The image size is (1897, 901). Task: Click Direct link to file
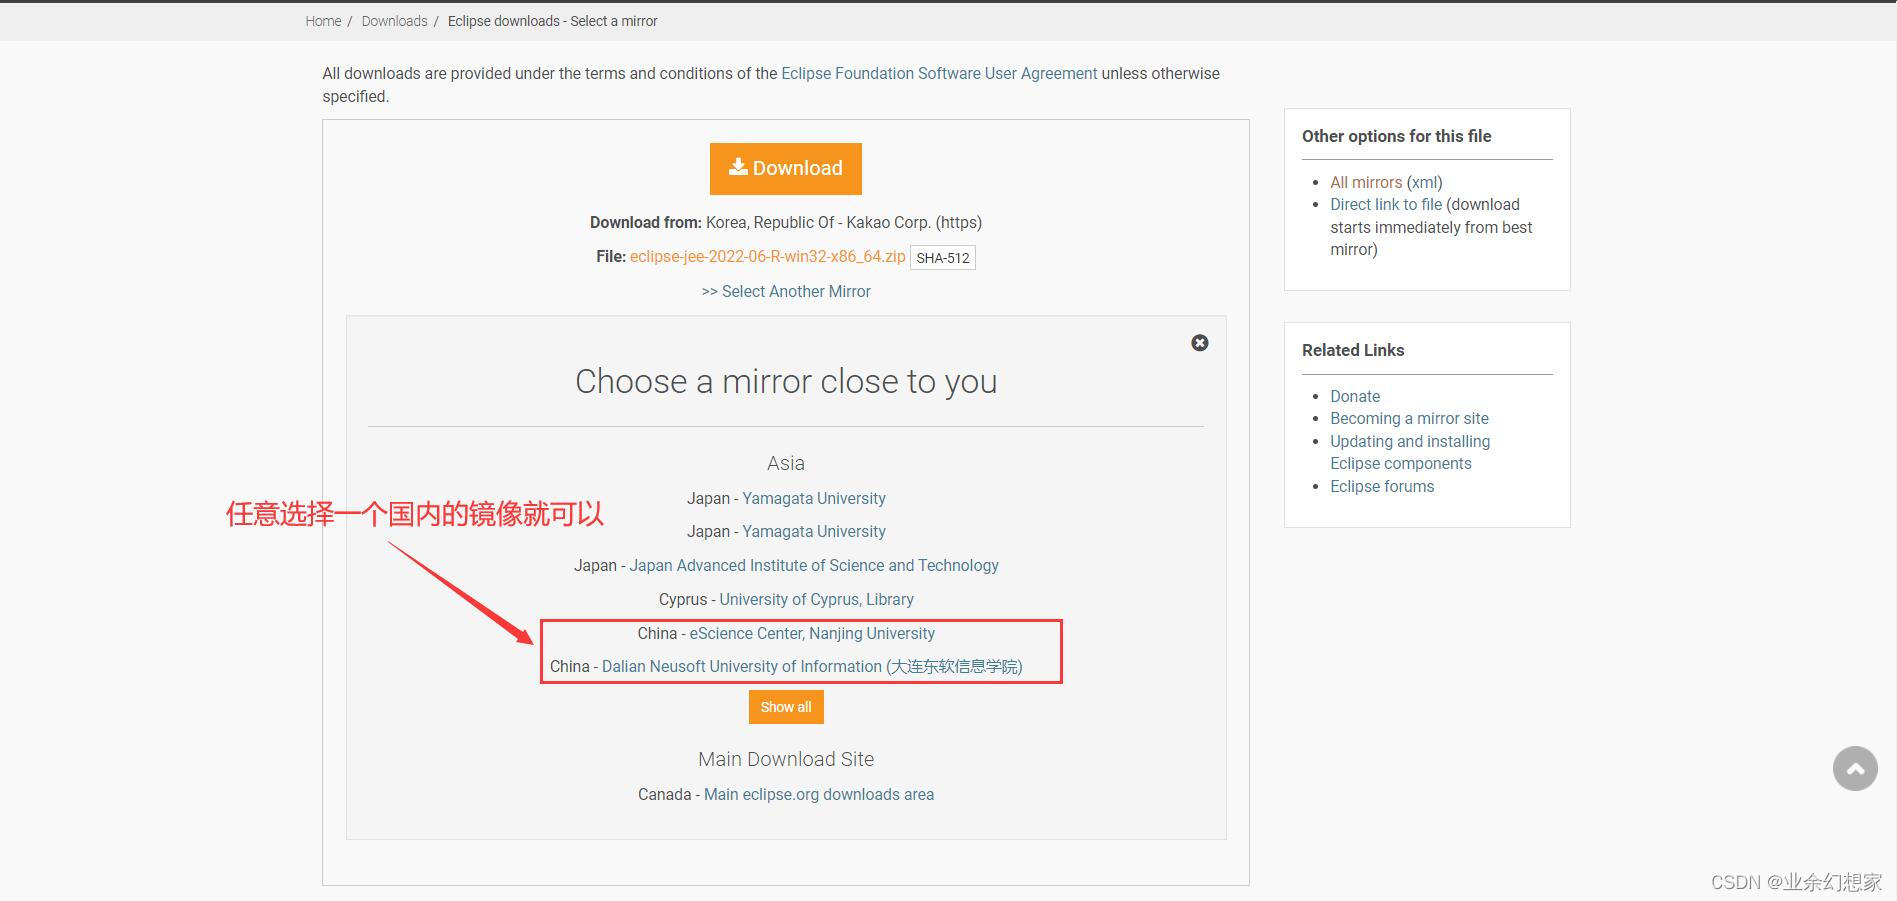point(1386,204)
